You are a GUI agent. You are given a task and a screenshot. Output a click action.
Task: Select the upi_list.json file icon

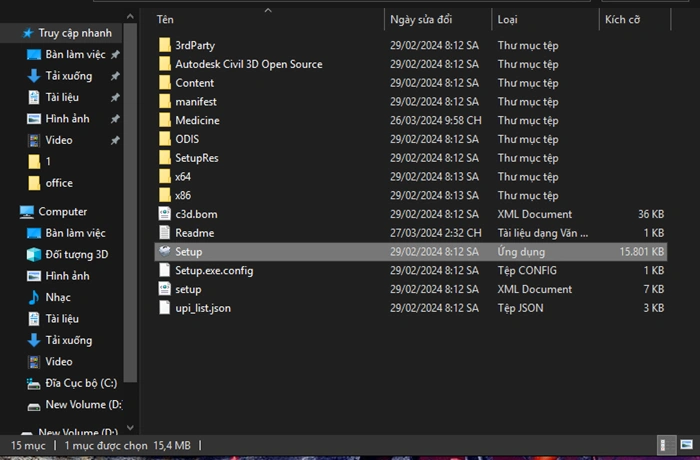(x=166, y=308)
